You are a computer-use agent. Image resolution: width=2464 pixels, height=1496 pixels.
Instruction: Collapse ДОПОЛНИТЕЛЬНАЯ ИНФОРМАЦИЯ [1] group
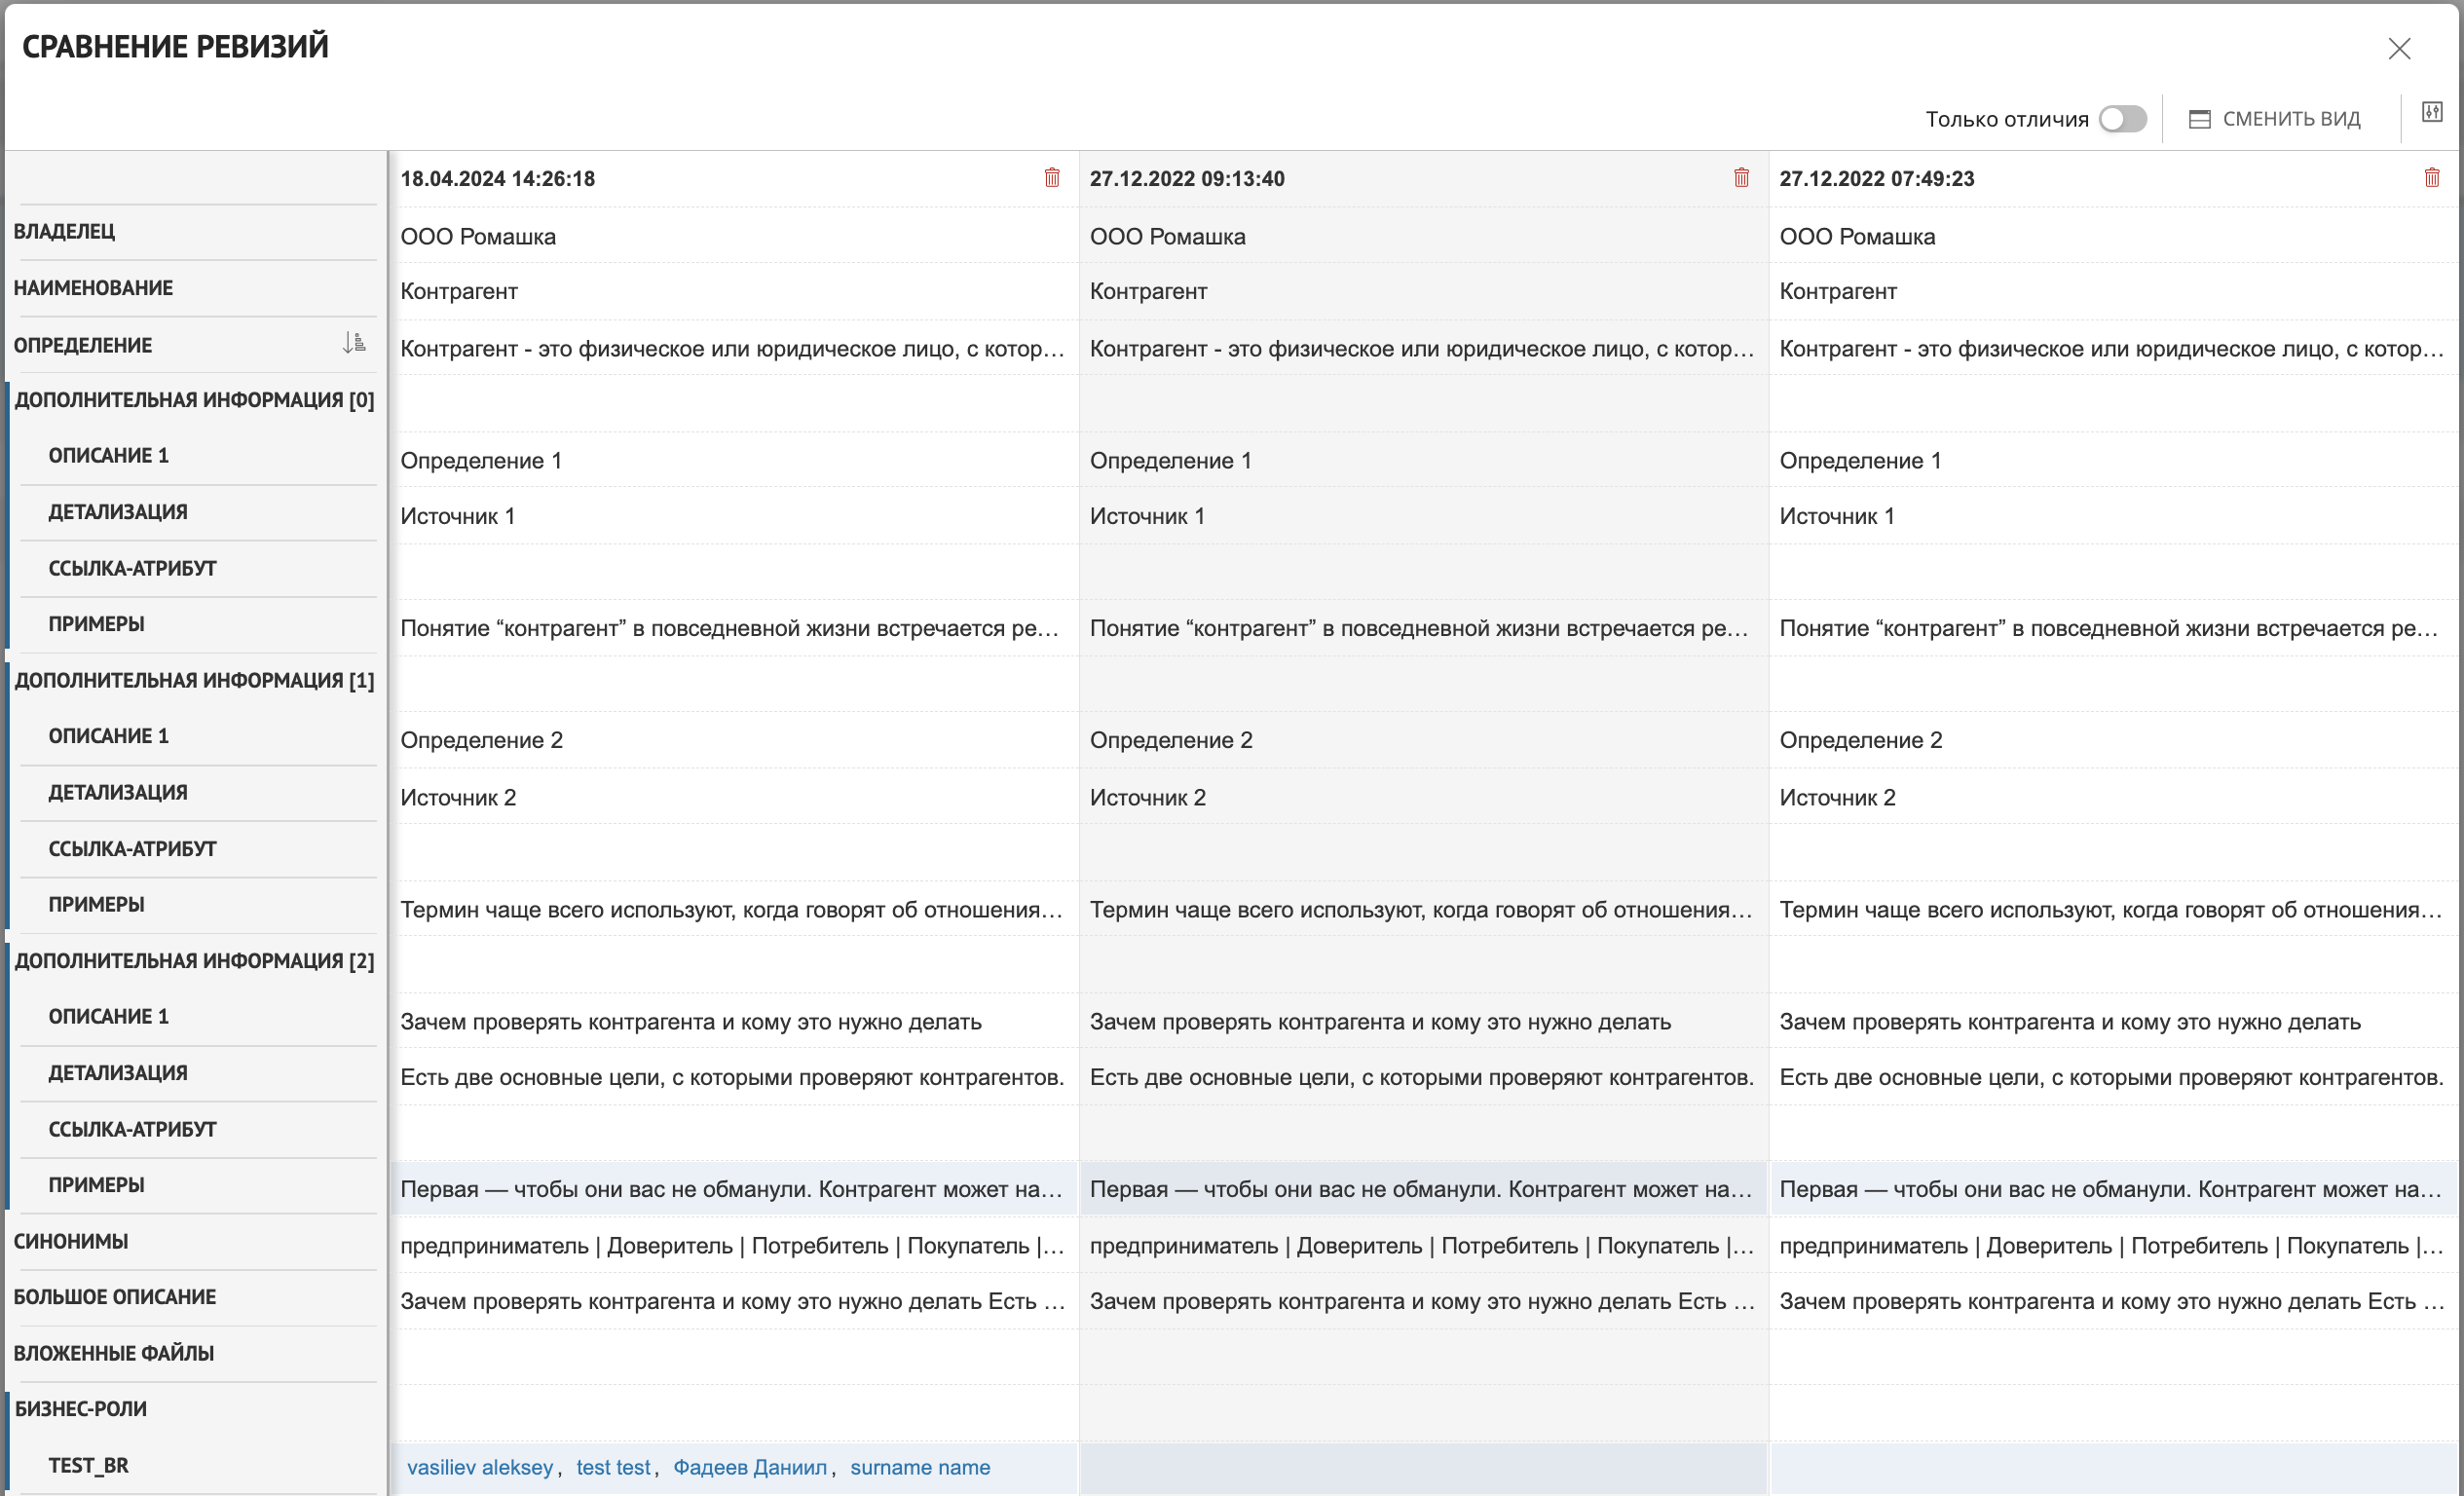(194, 681)
